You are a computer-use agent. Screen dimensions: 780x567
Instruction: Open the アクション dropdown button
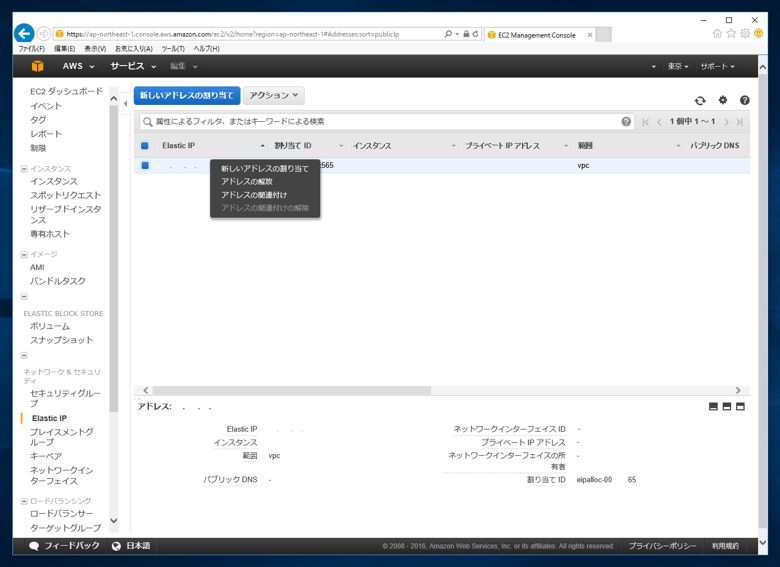pos(274,95)
